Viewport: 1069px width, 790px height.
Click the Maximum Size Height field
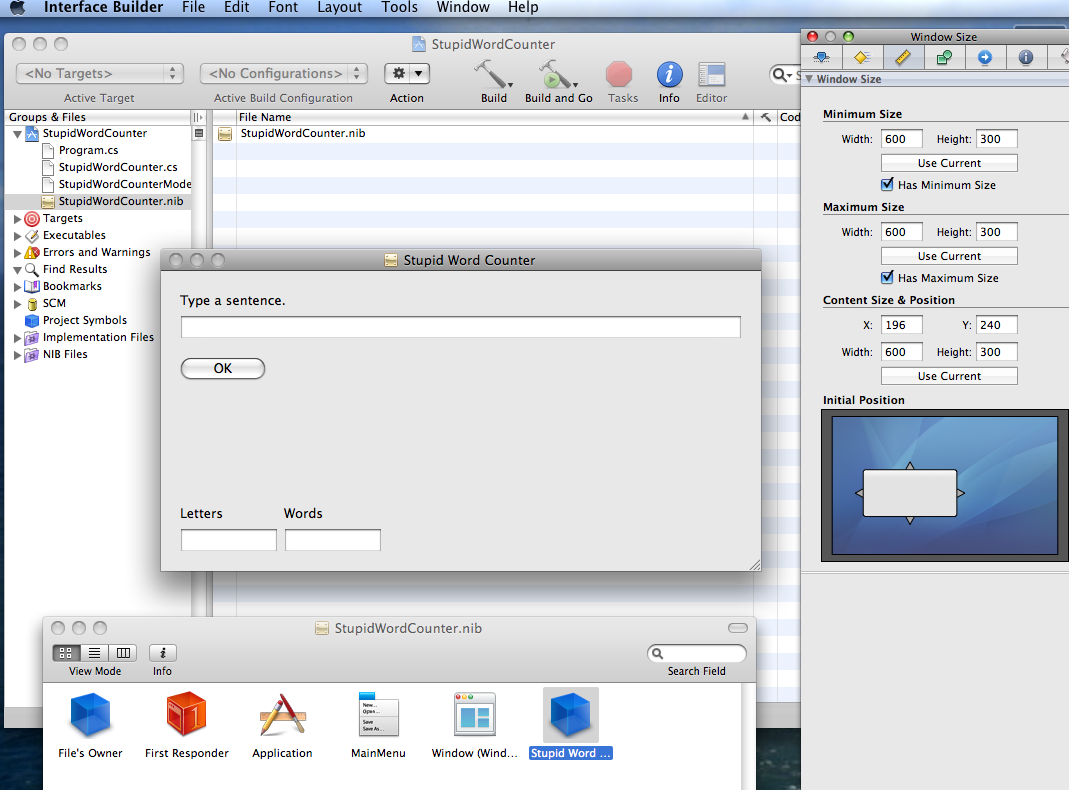(996, 232)
